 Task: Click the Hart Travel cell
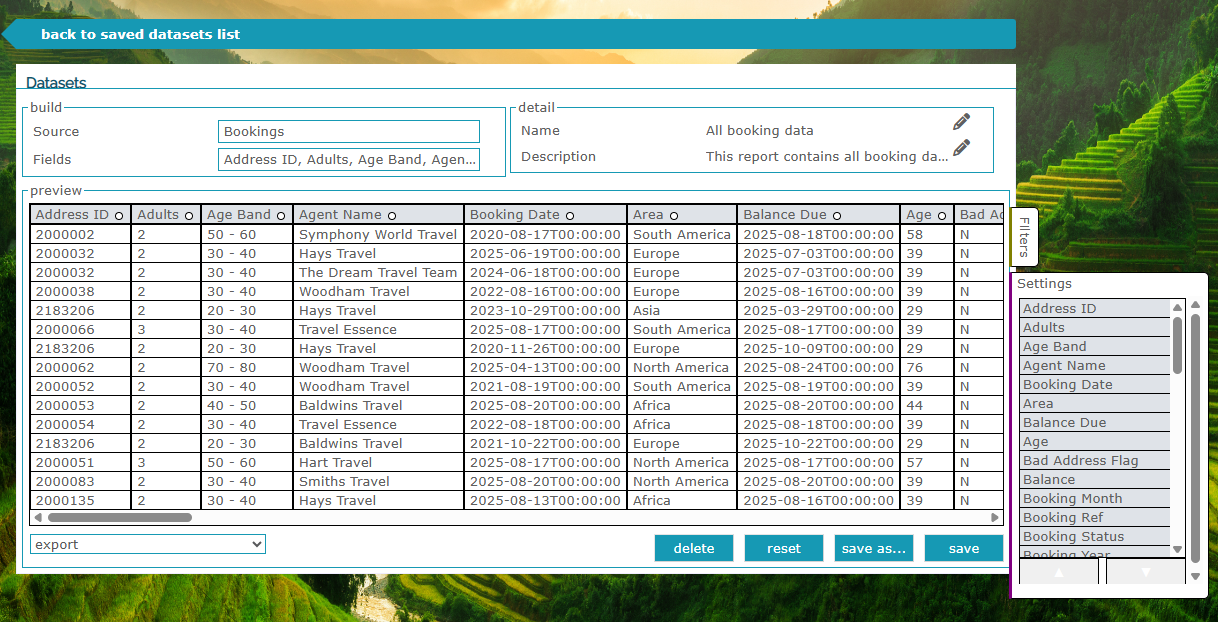(x=378, y=463)
